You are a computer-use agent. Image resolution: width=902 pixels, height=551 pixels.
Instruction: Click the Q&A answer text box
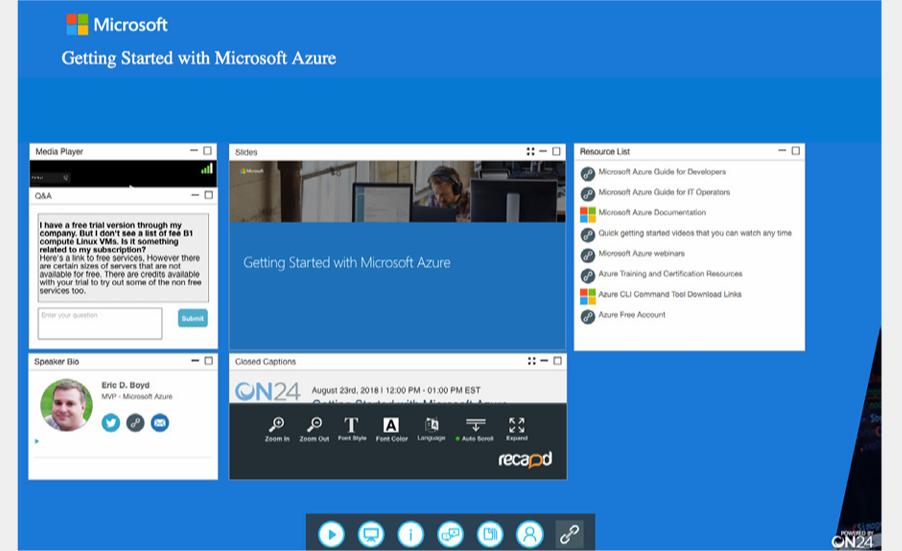tap(123, 258)
